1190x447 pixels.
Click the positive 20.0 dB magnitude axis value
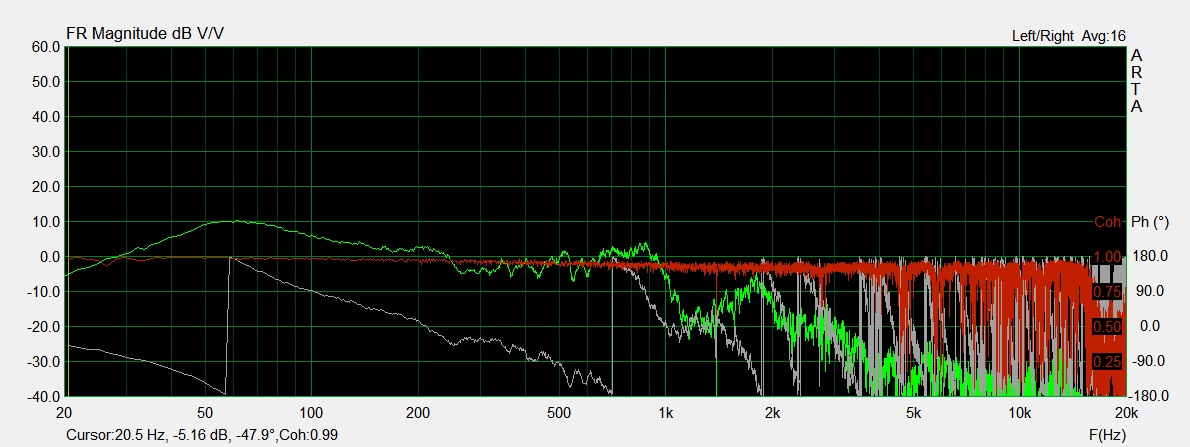pyautogui.click(x=46, y=187)
